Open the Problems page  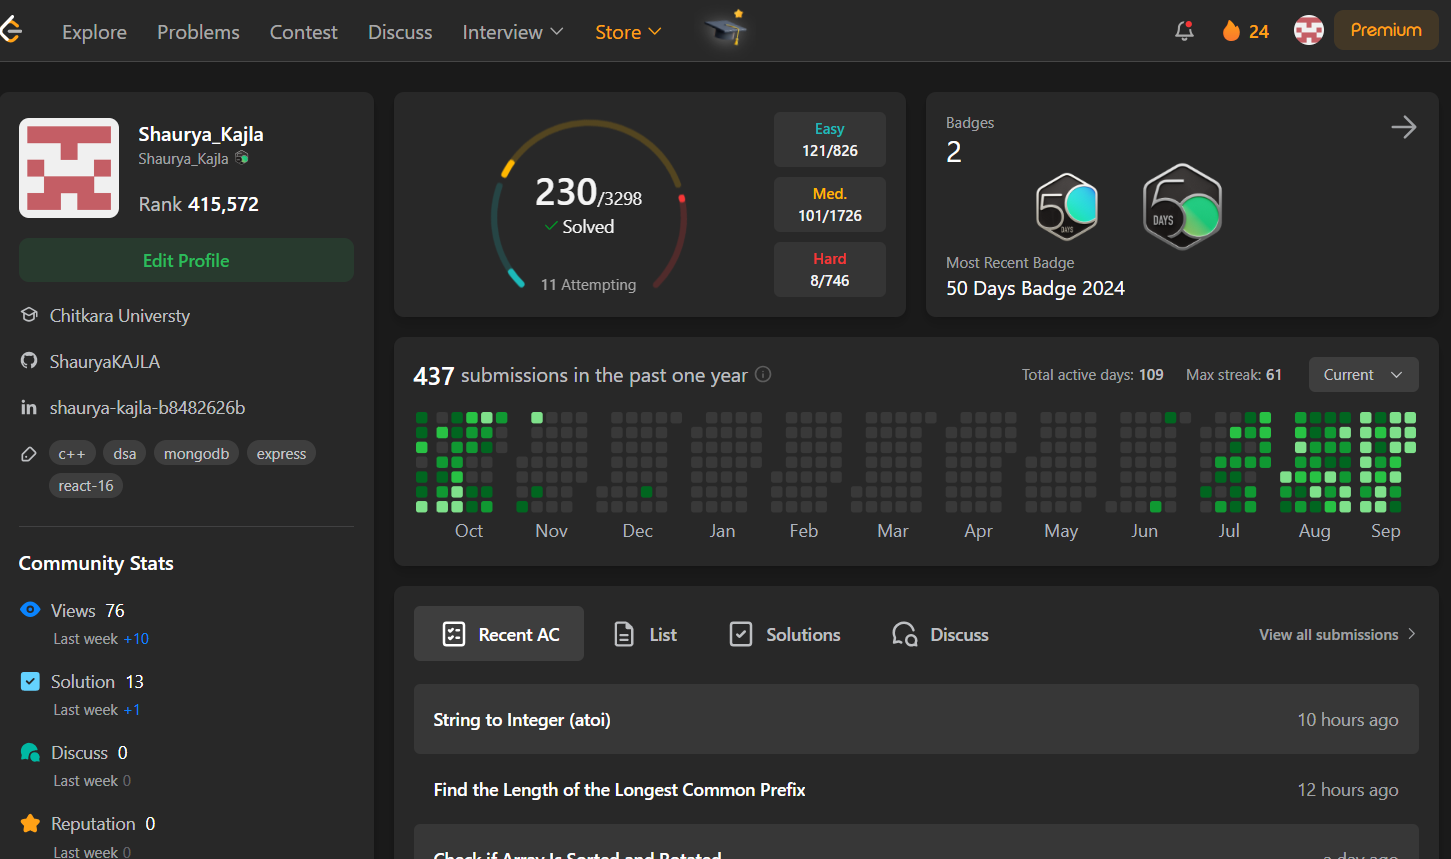[x=198, y=32]
